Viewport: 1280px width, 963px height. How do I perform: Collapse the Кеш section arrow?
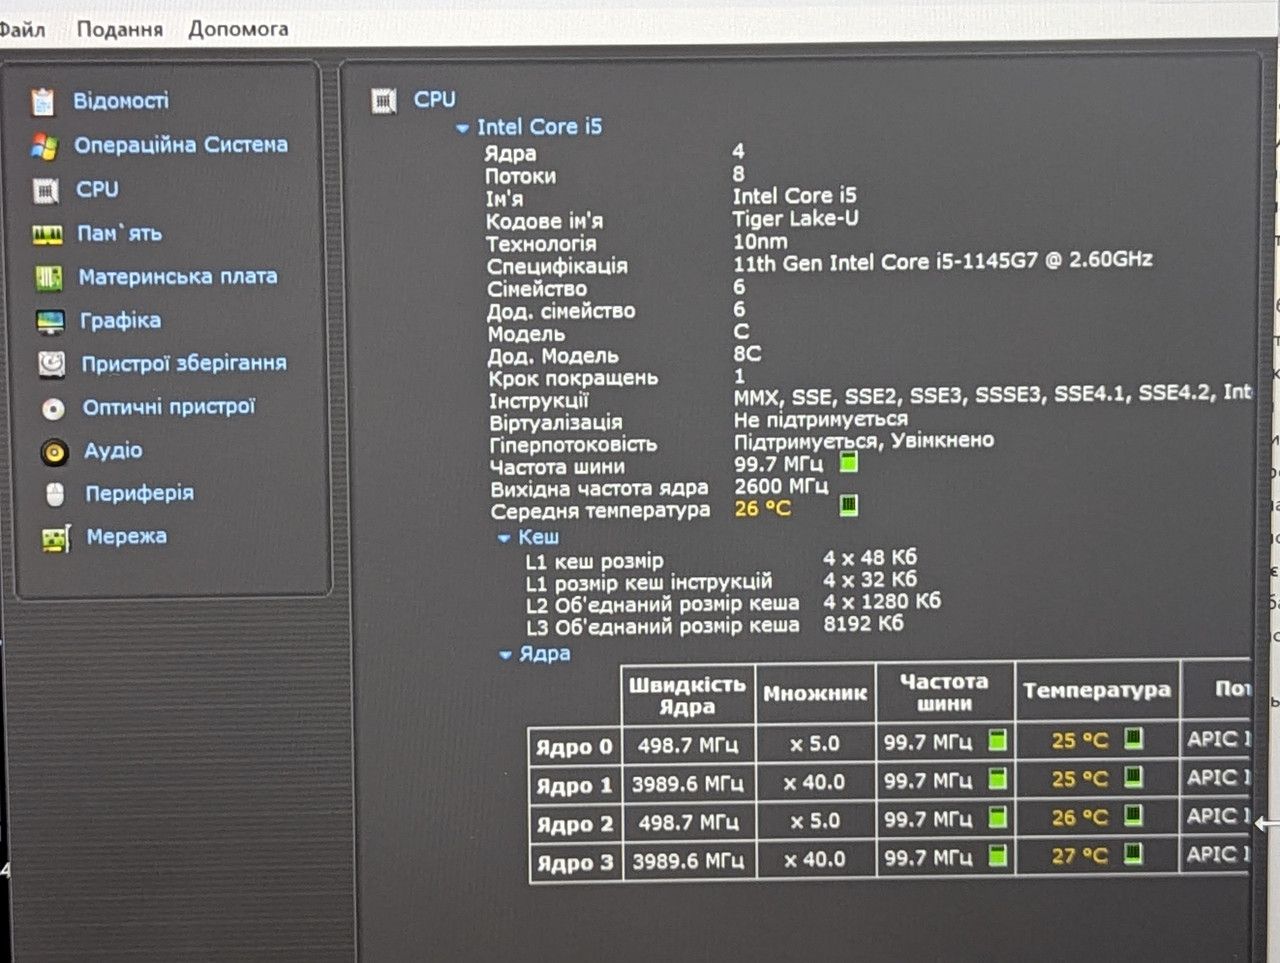[504, 538]
